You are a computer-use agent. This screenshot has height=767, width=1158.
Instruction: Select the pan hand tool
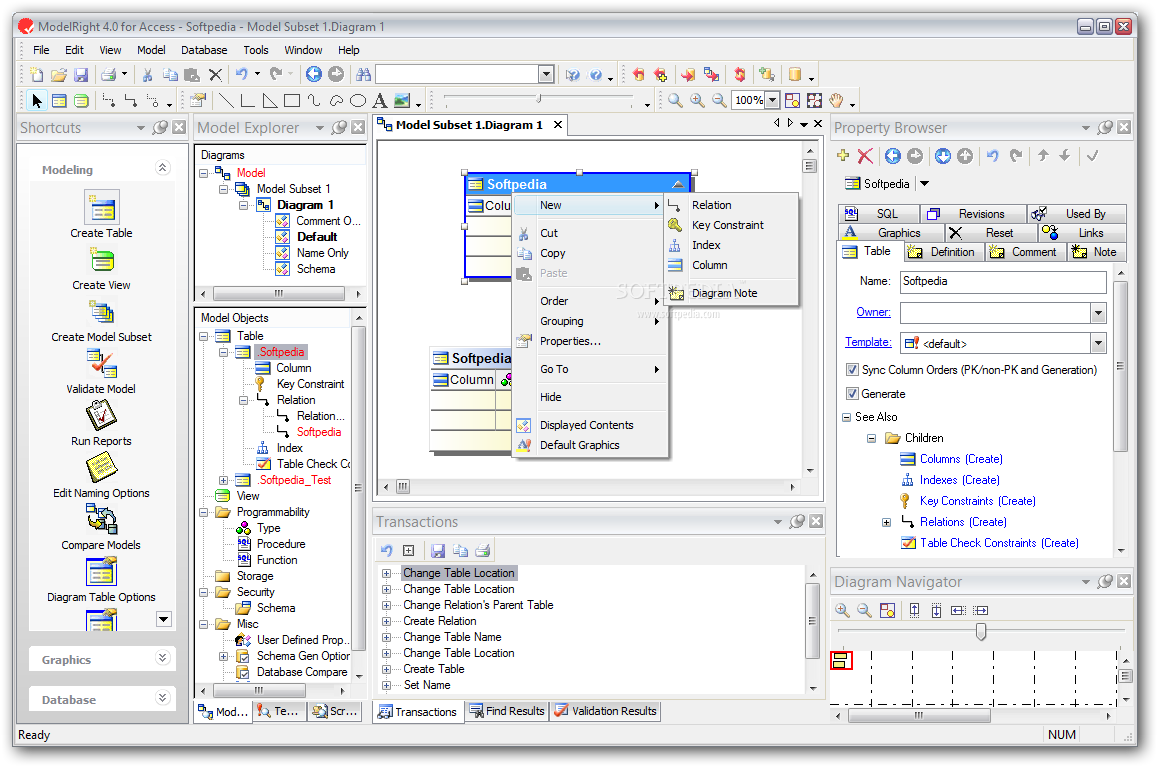point(836,100)
